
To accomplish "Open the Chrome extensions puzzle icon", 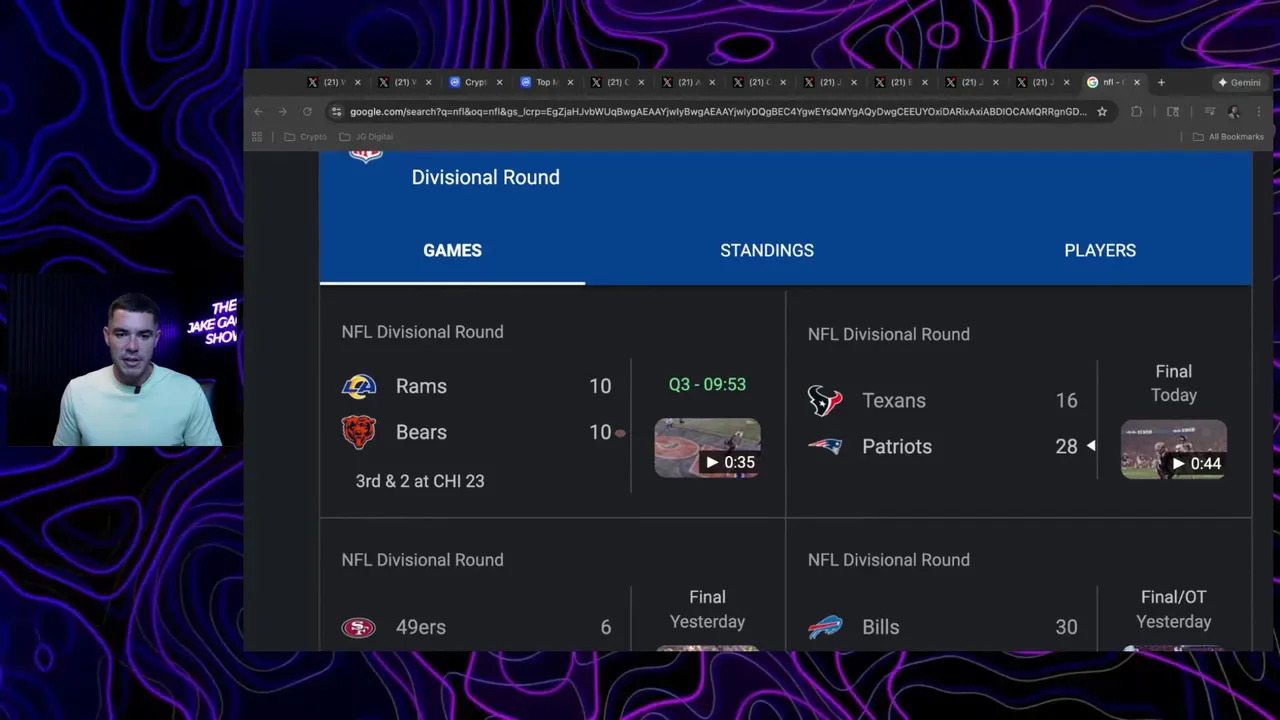I will pyautogui.click(x=1136, y=112).
